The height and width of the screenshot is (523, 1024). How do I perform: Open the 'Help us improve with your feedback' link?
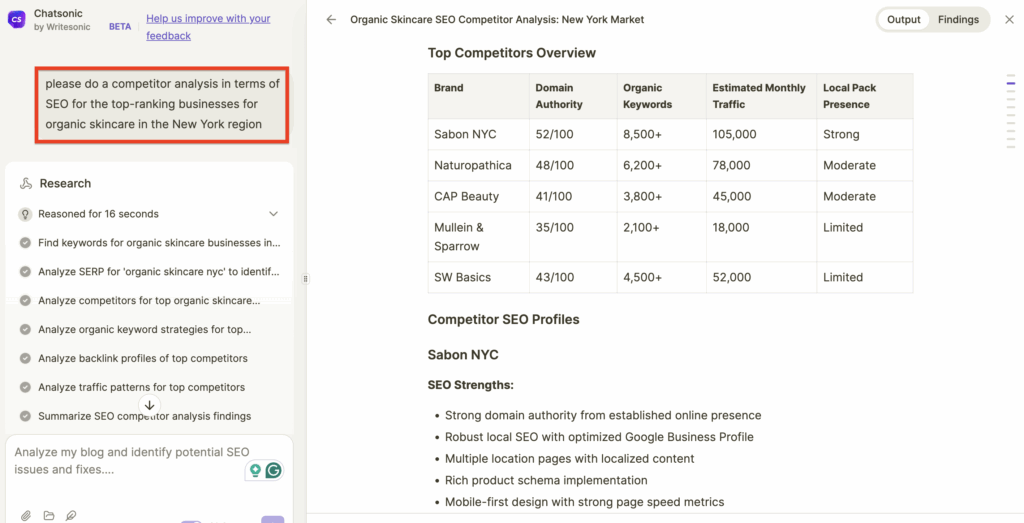click(208, 27)
